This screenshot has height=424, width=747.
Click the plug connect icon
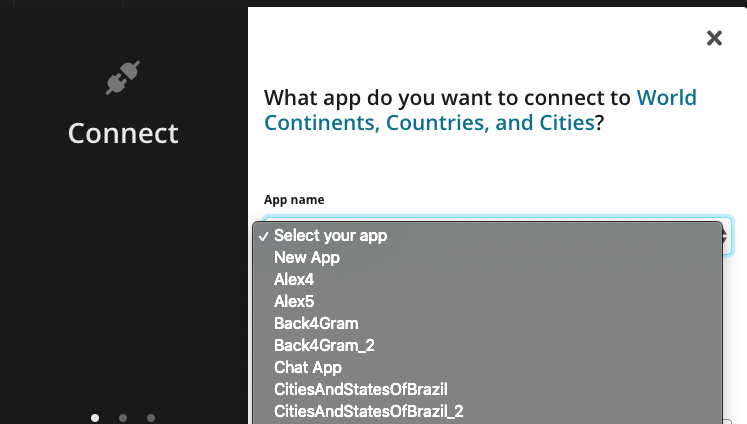pyautogui.click(x=123, y=77)
